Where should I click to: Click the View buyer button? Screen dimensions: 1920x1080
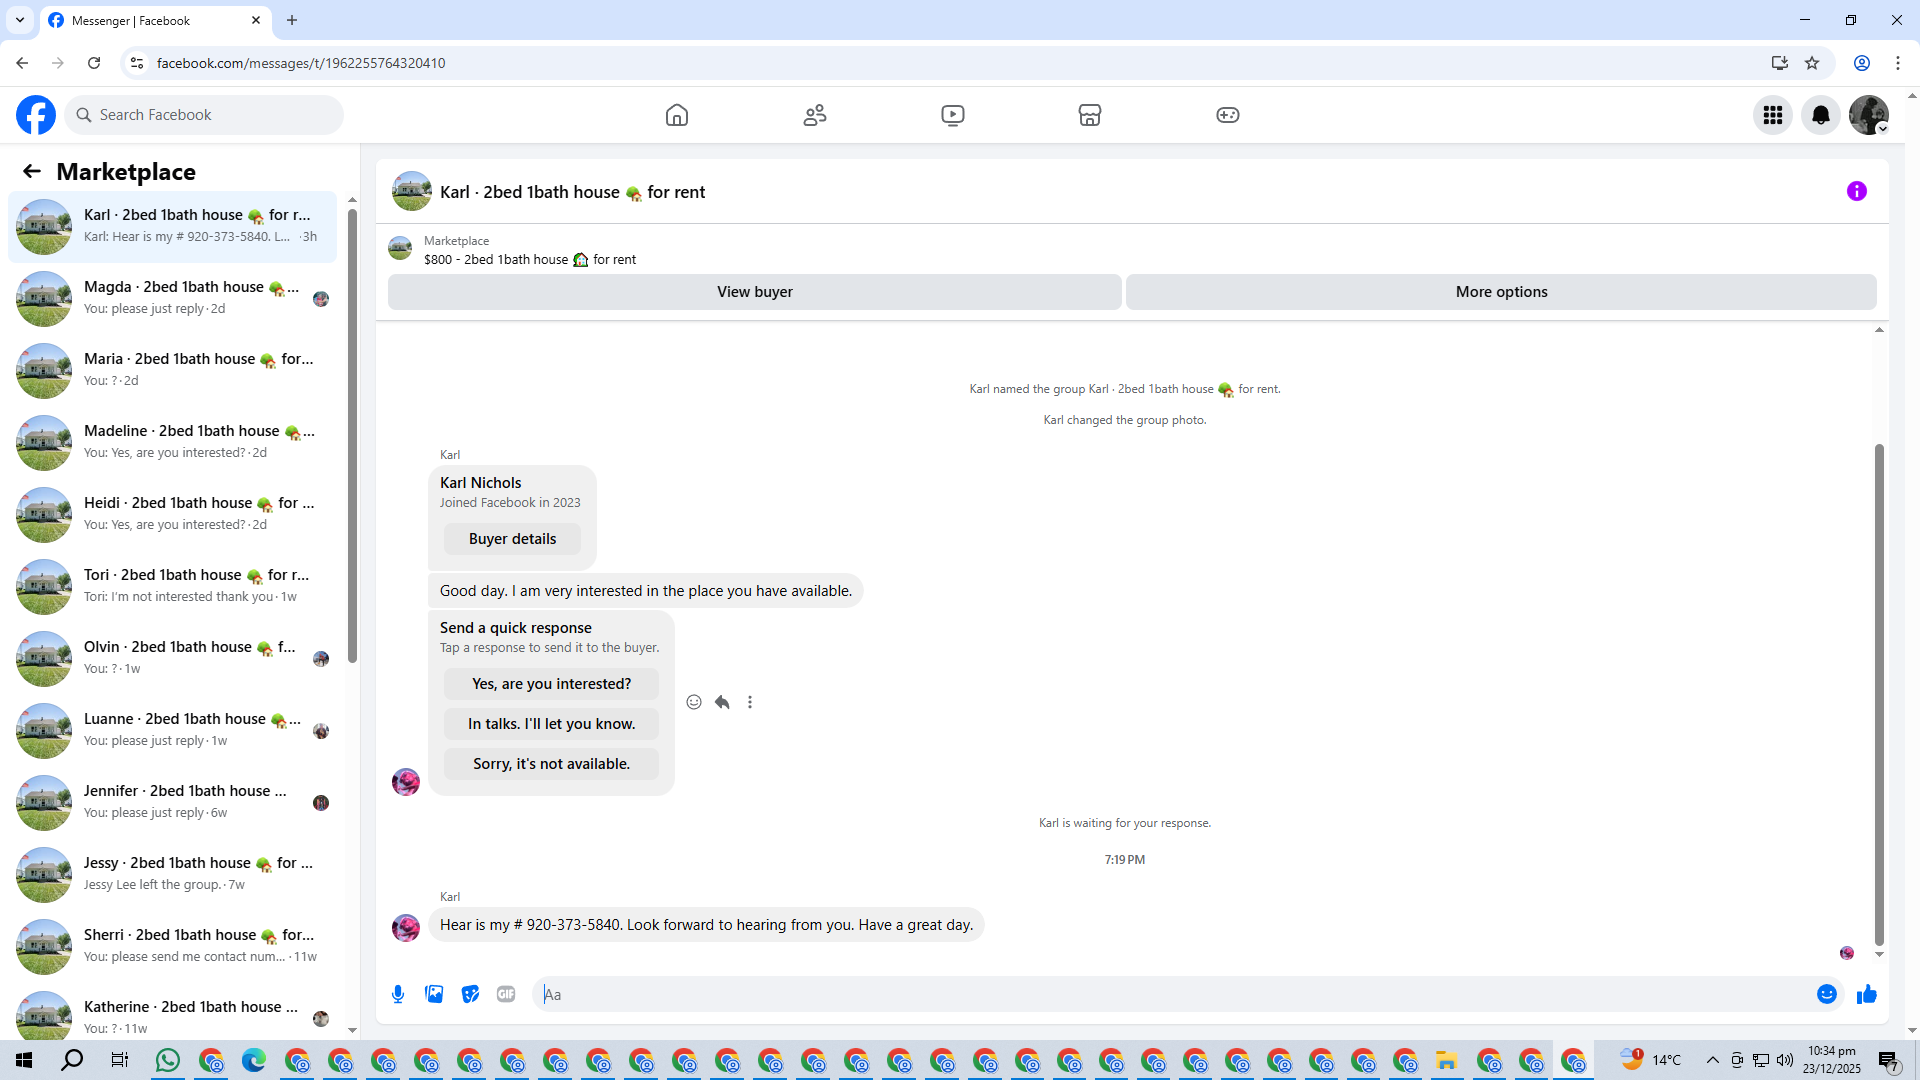tap(754, 292)
